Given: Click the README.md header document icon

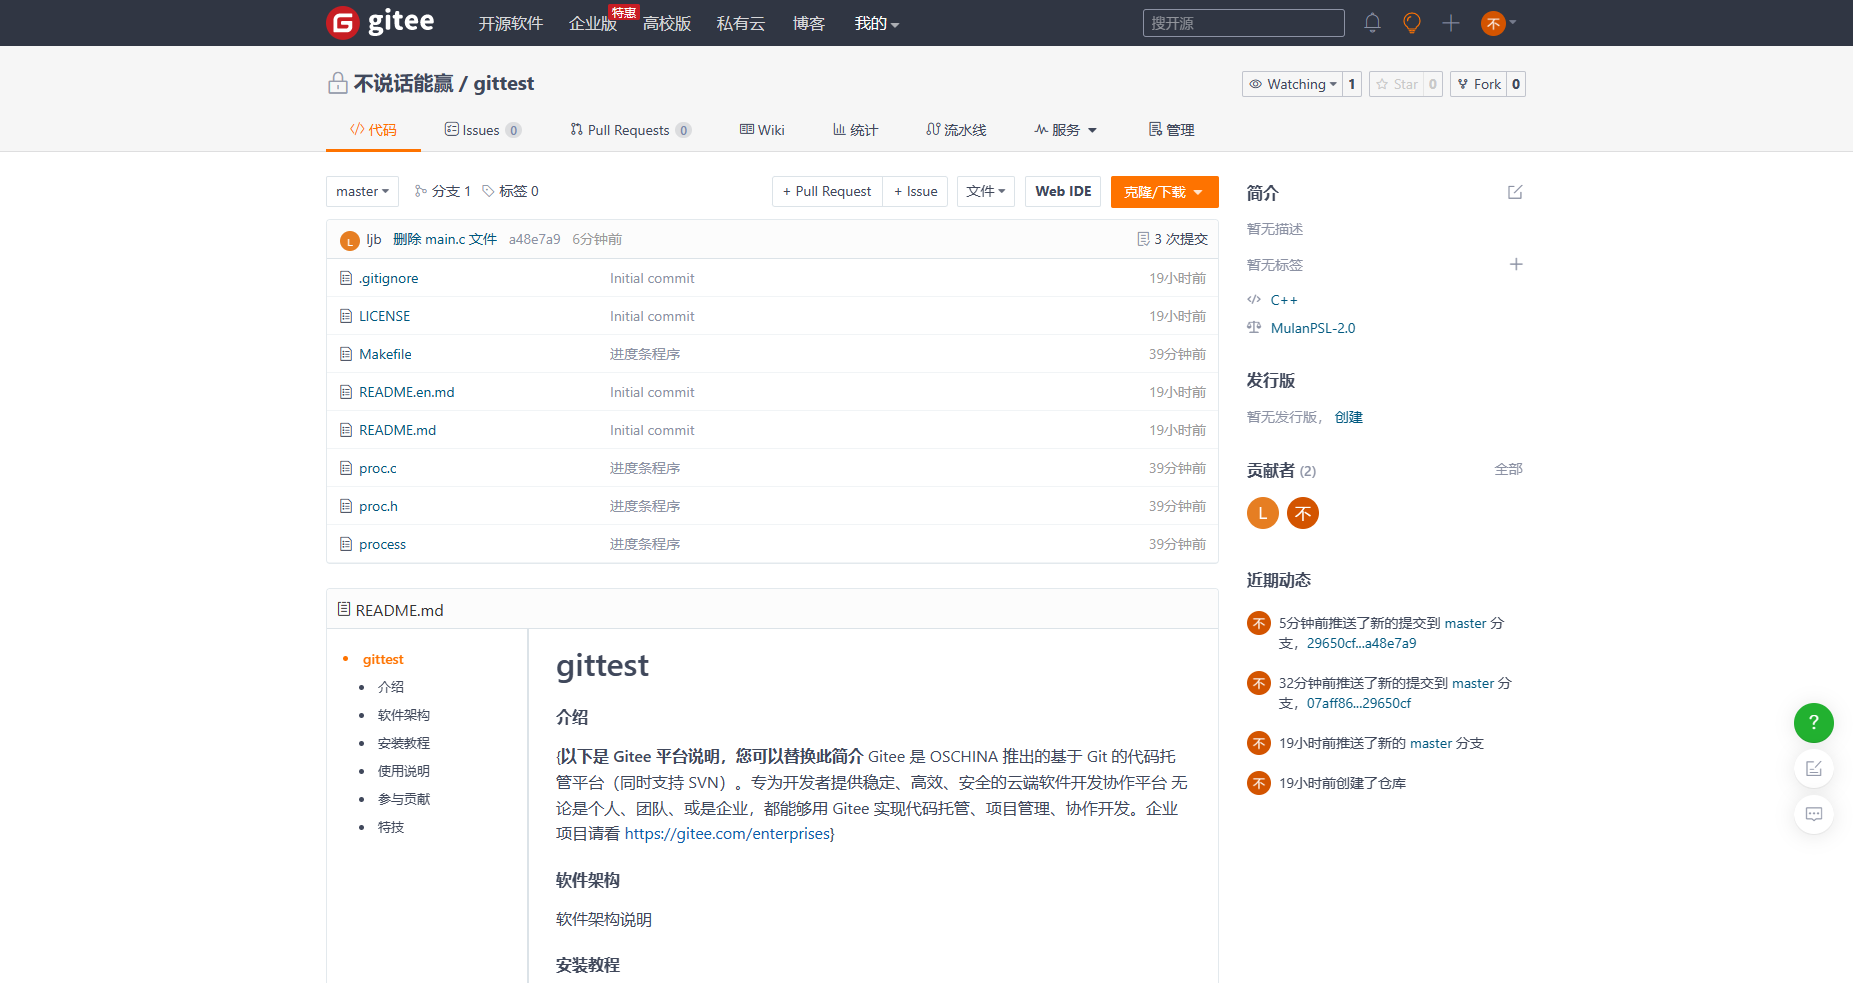Looking at the screenshot, I should click(344, 609).
